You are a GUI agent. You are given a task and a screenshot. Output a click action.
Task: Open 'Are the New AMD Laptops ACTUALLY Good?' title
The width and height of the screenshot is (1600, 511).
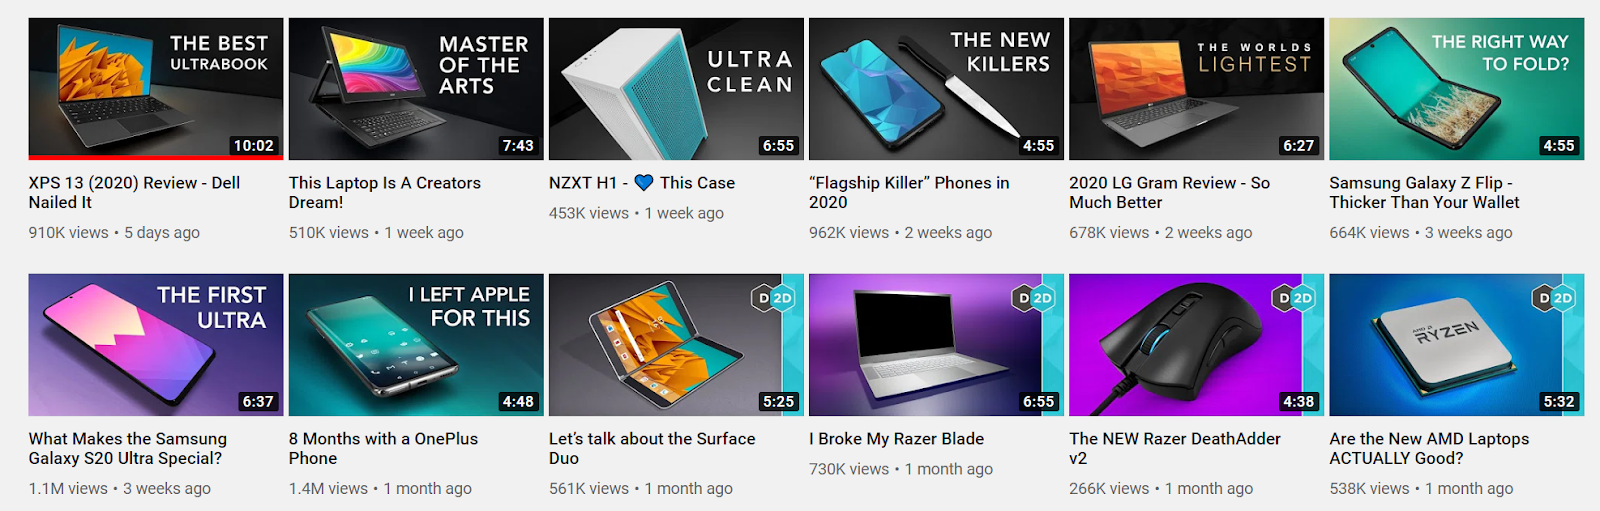1429,448
